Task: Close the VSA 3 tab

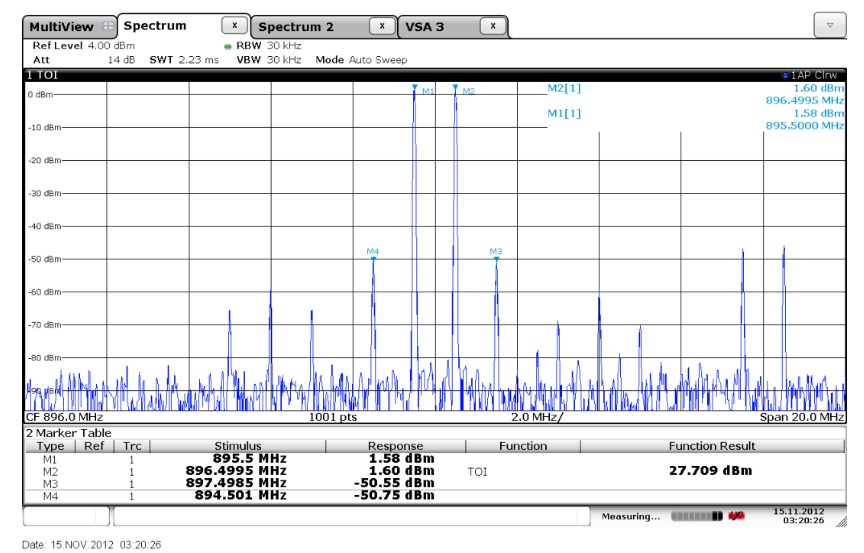Action: [x=492, y=25]
